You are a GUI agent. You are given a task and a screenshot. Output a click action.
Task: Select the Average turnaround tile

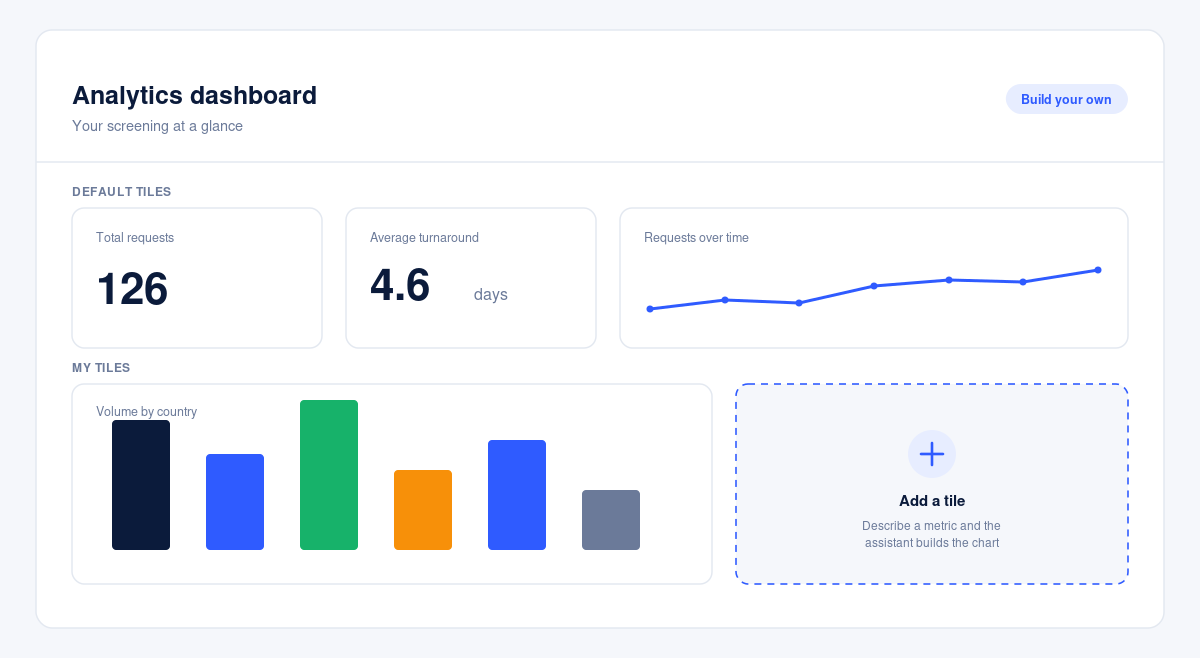pyautogui.click(x=471, y=278)
